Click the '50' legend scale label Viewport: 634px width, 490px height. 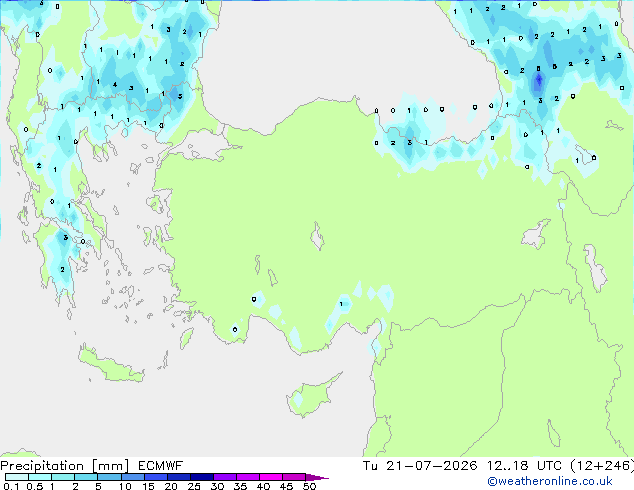[x=309, y=486]
